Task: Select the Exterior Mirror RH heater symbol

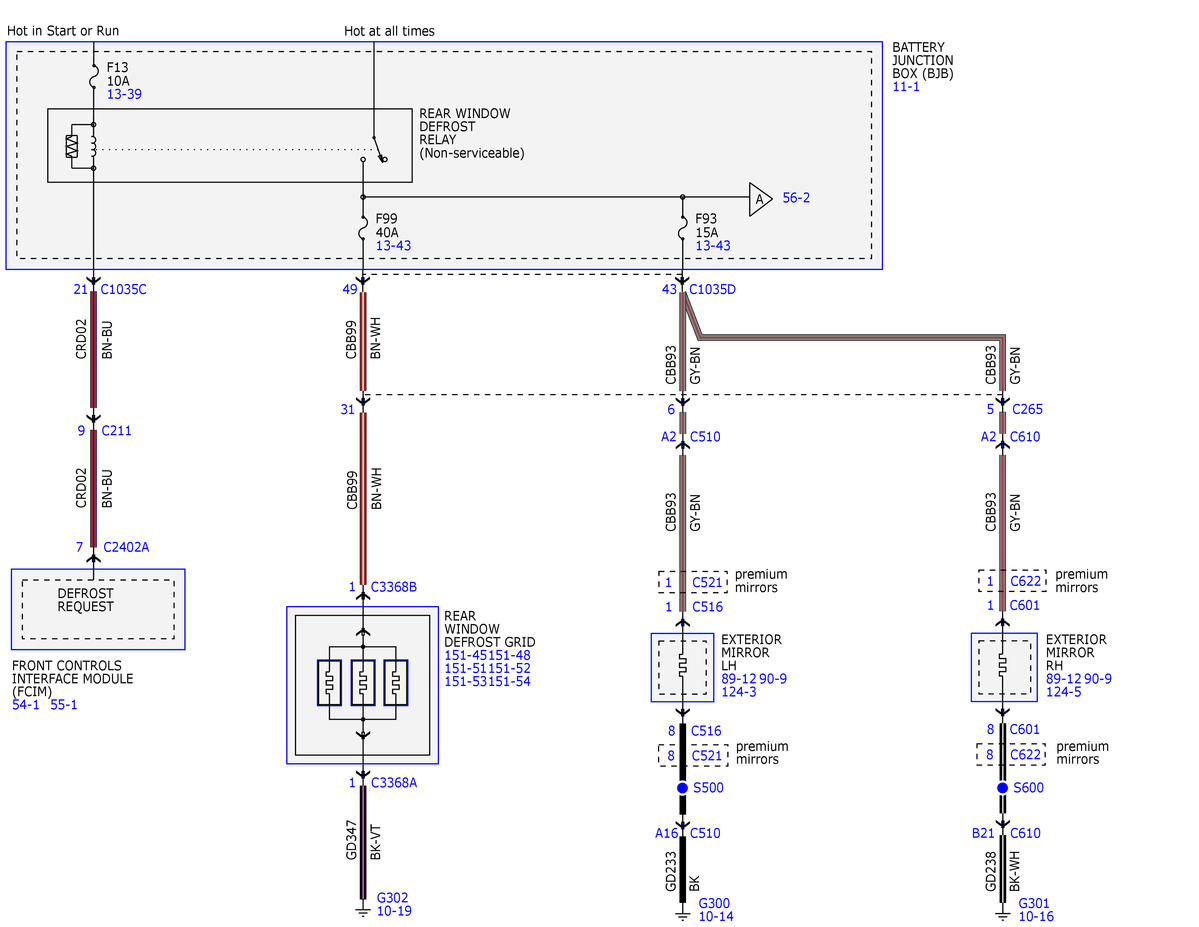Action: click(1004, 667)
